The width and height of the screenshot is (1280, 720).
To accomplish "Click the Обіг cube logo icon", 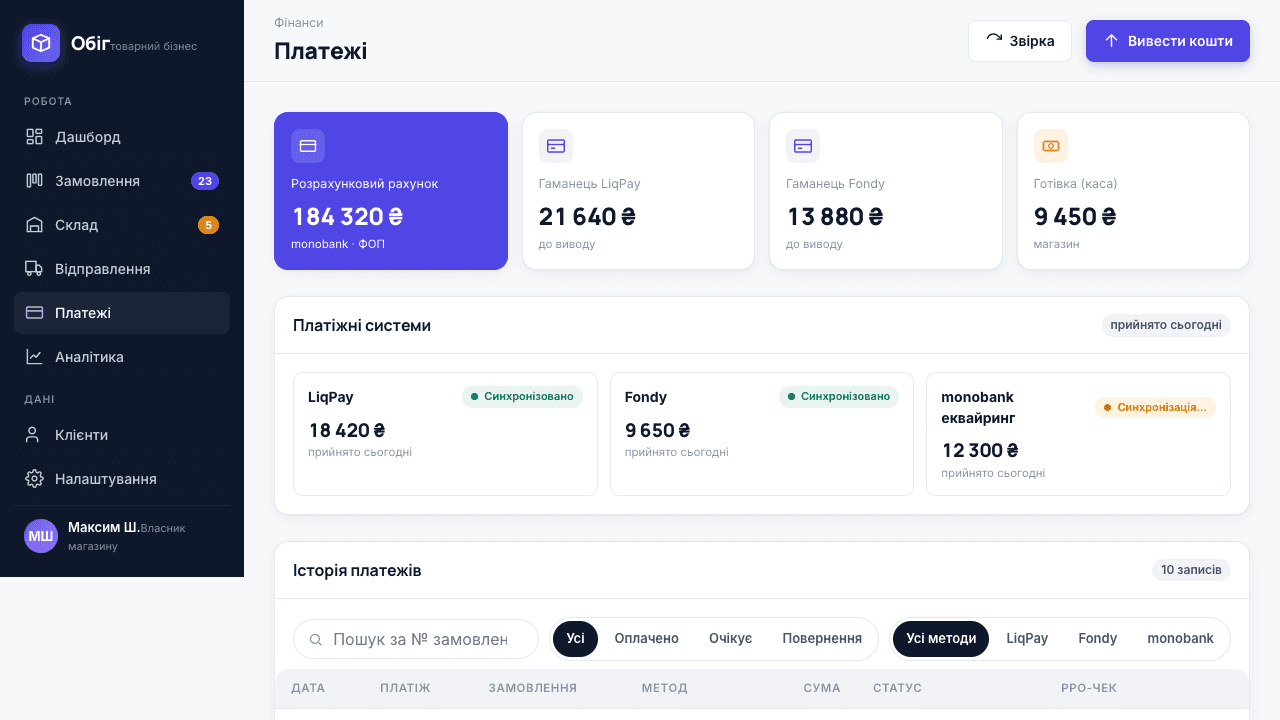I will click(41, 43).
